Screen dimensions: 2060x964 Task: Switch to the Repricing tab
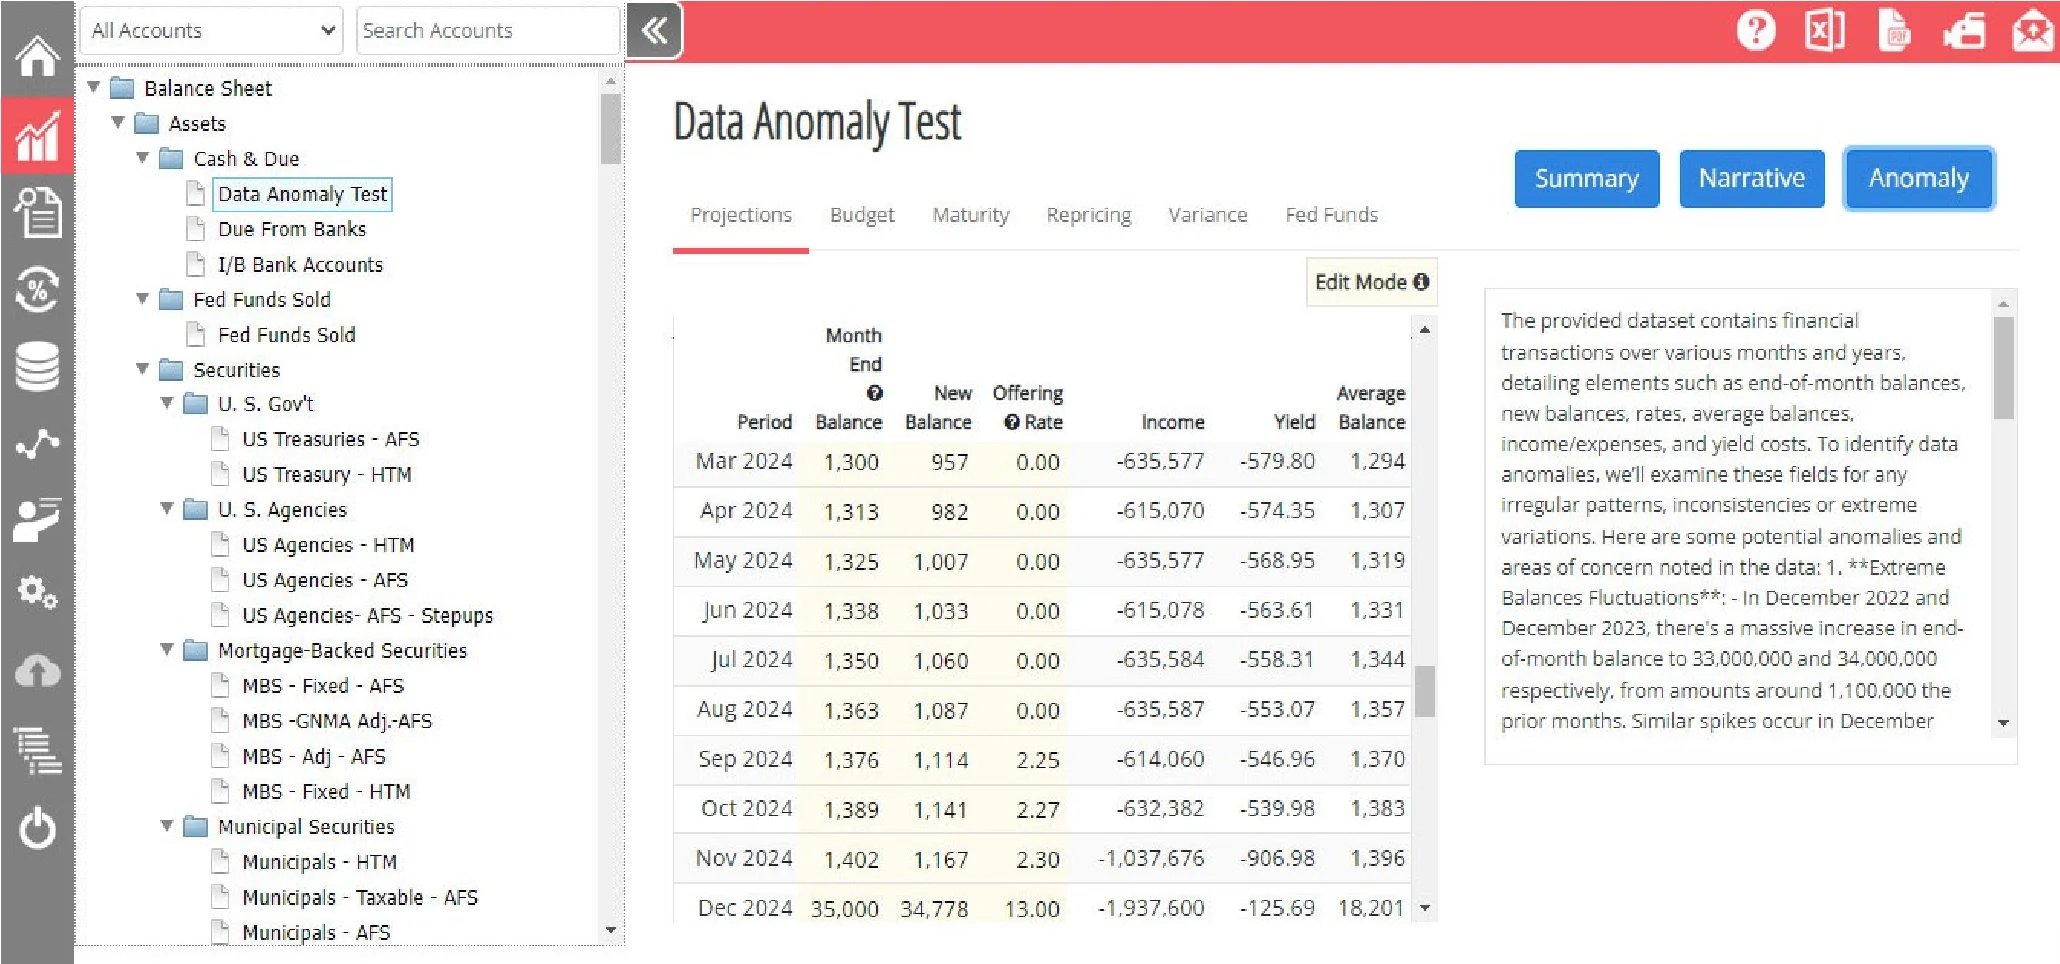click(x=1089, y=215)
